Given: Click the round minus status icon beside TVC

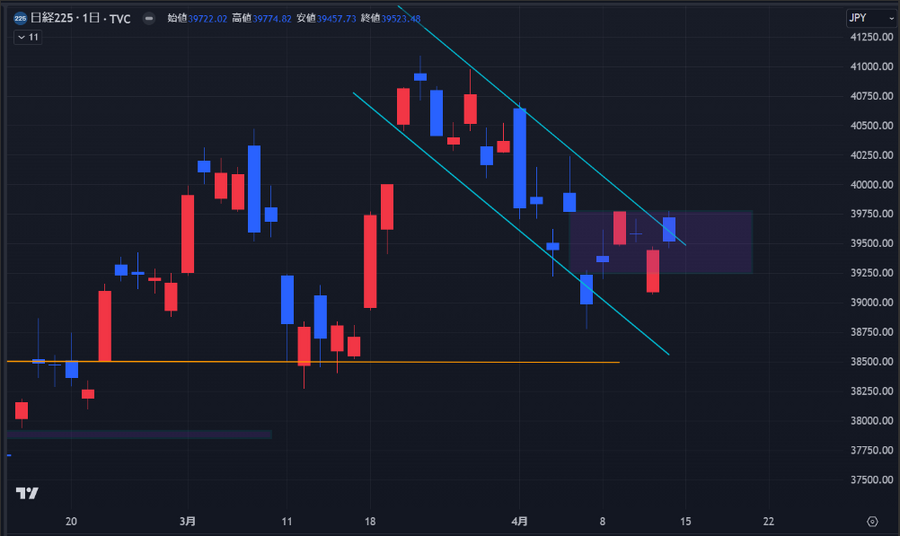Looking at the screenshot, I should tap(148, 19).
